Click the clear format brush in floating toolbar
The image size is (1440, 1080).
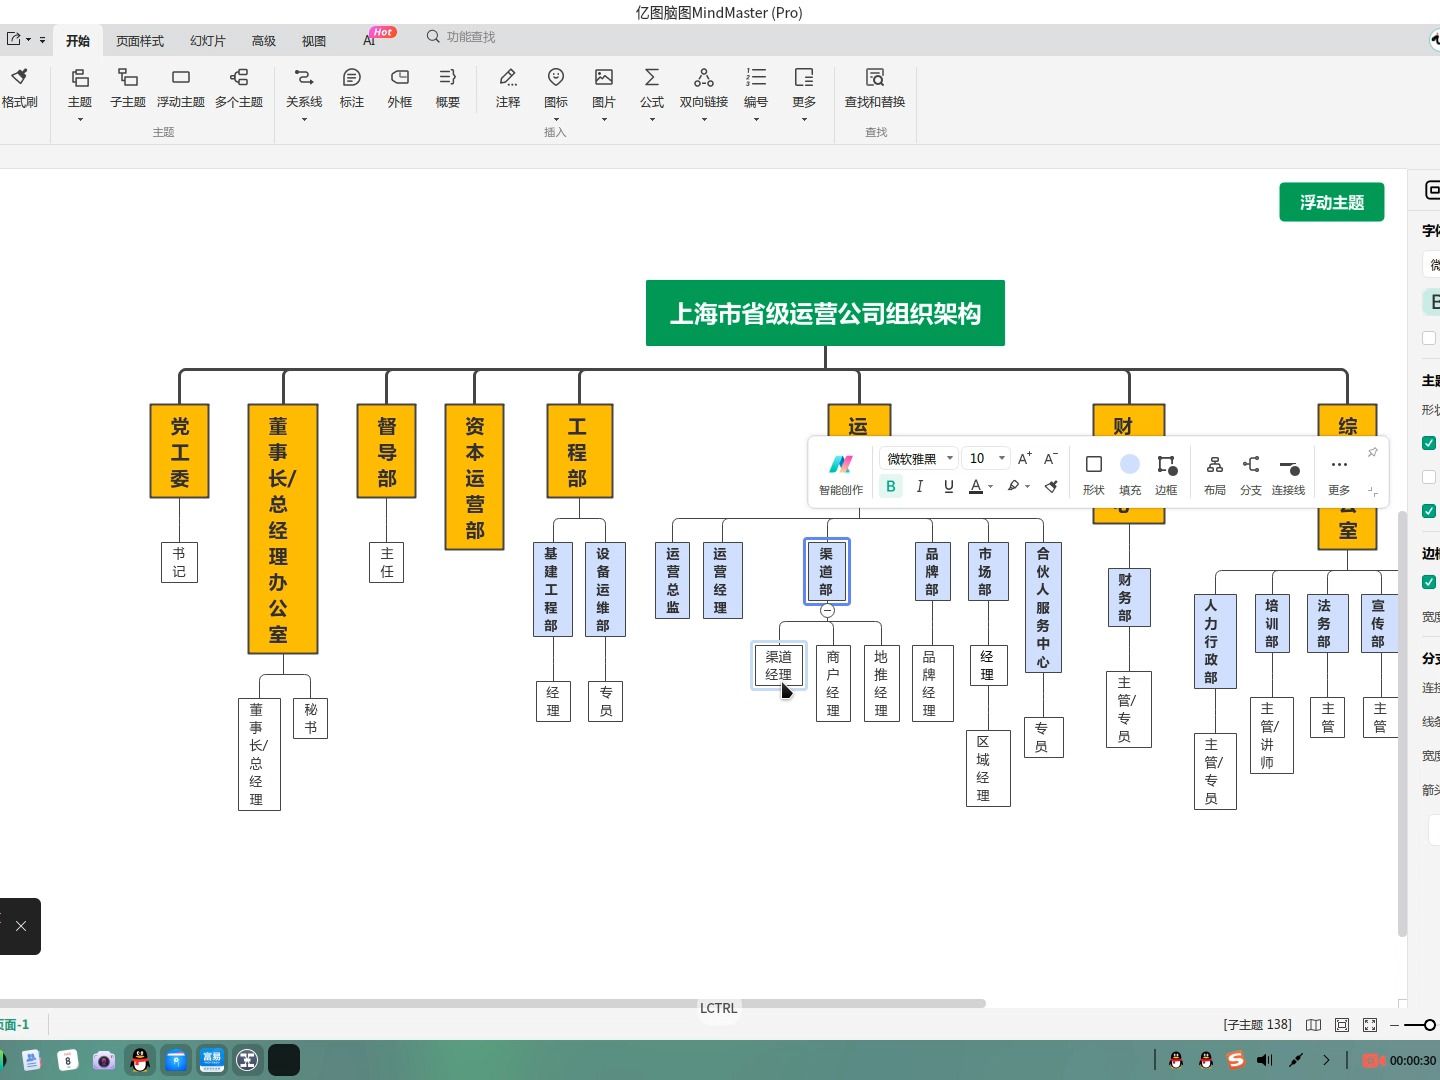(x=1050, y=487)
